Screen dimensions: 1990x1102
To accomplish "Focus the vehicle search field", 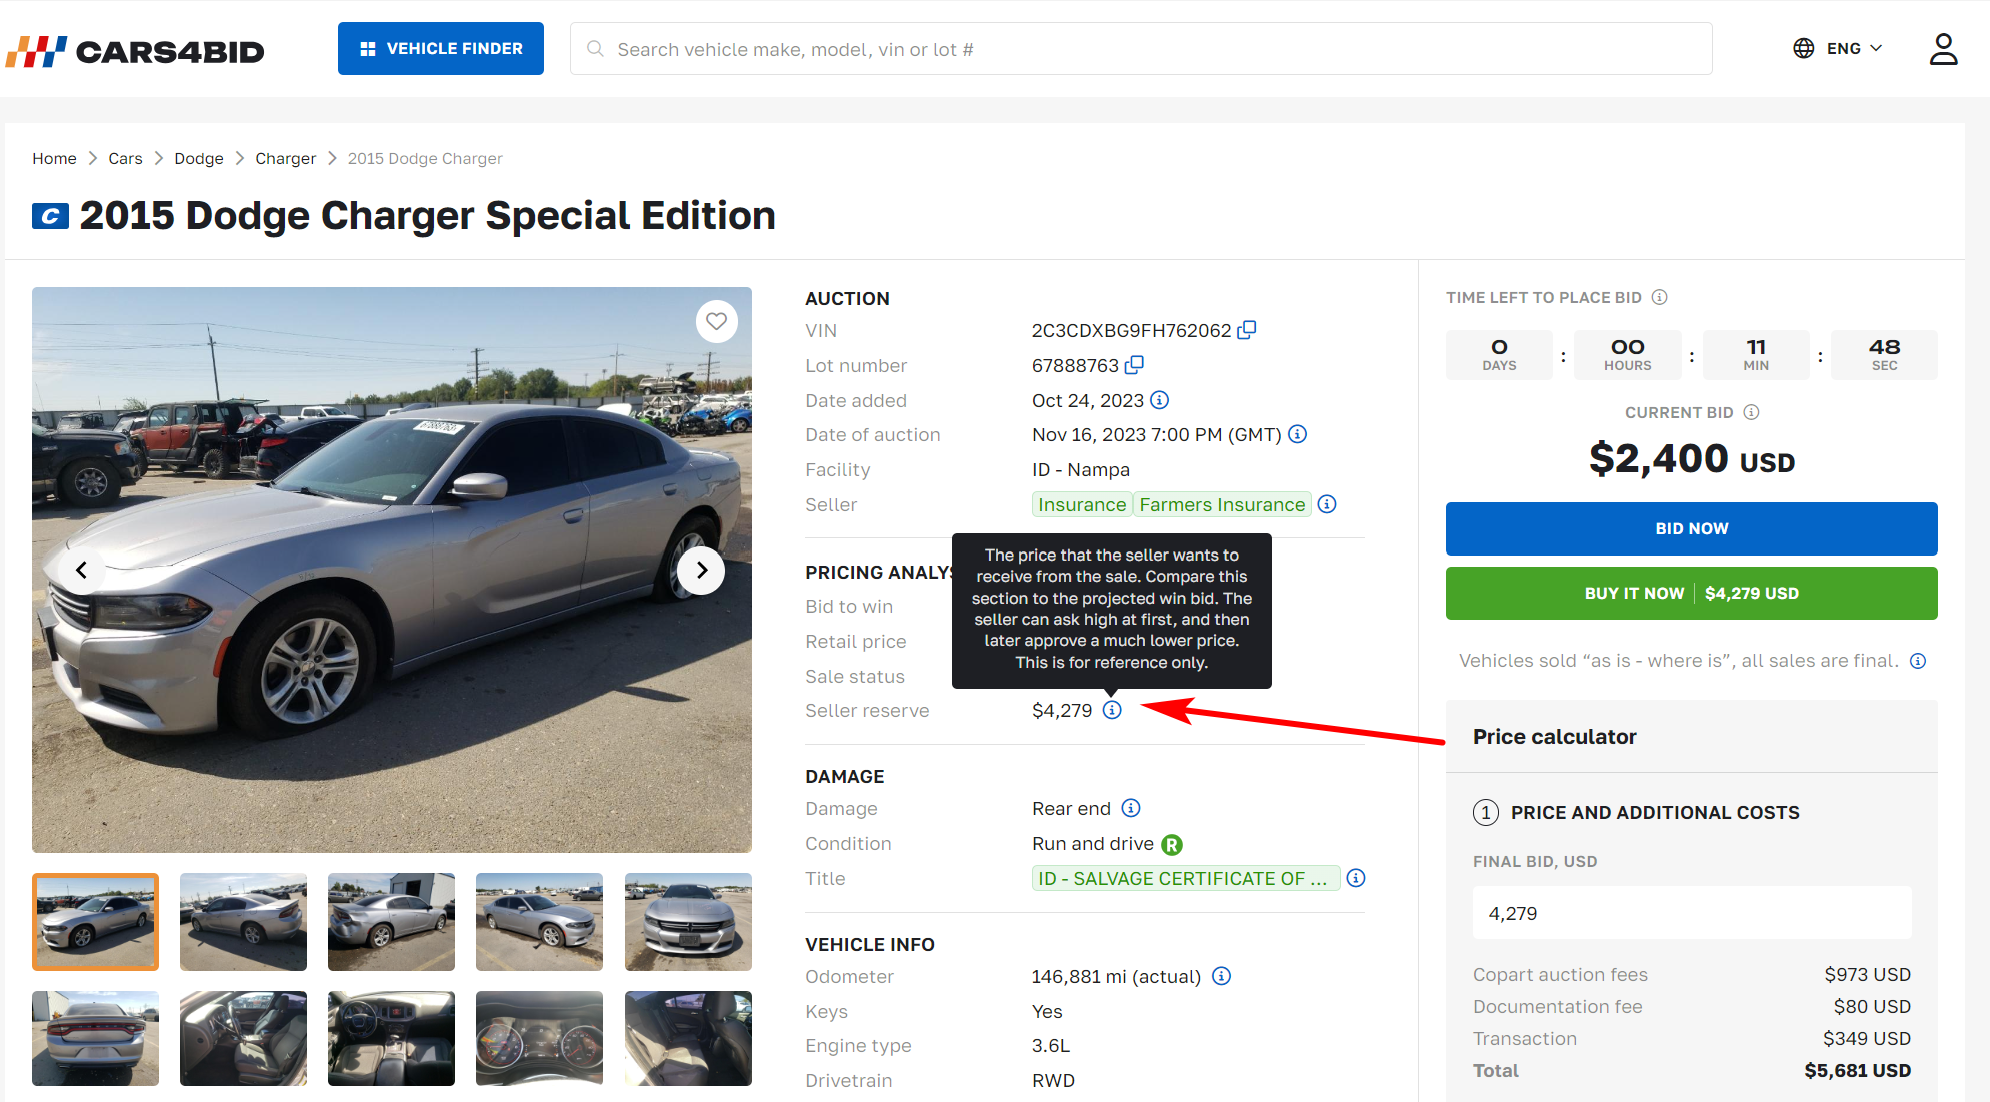I will pyautogui.click(x=1141, y=49).
